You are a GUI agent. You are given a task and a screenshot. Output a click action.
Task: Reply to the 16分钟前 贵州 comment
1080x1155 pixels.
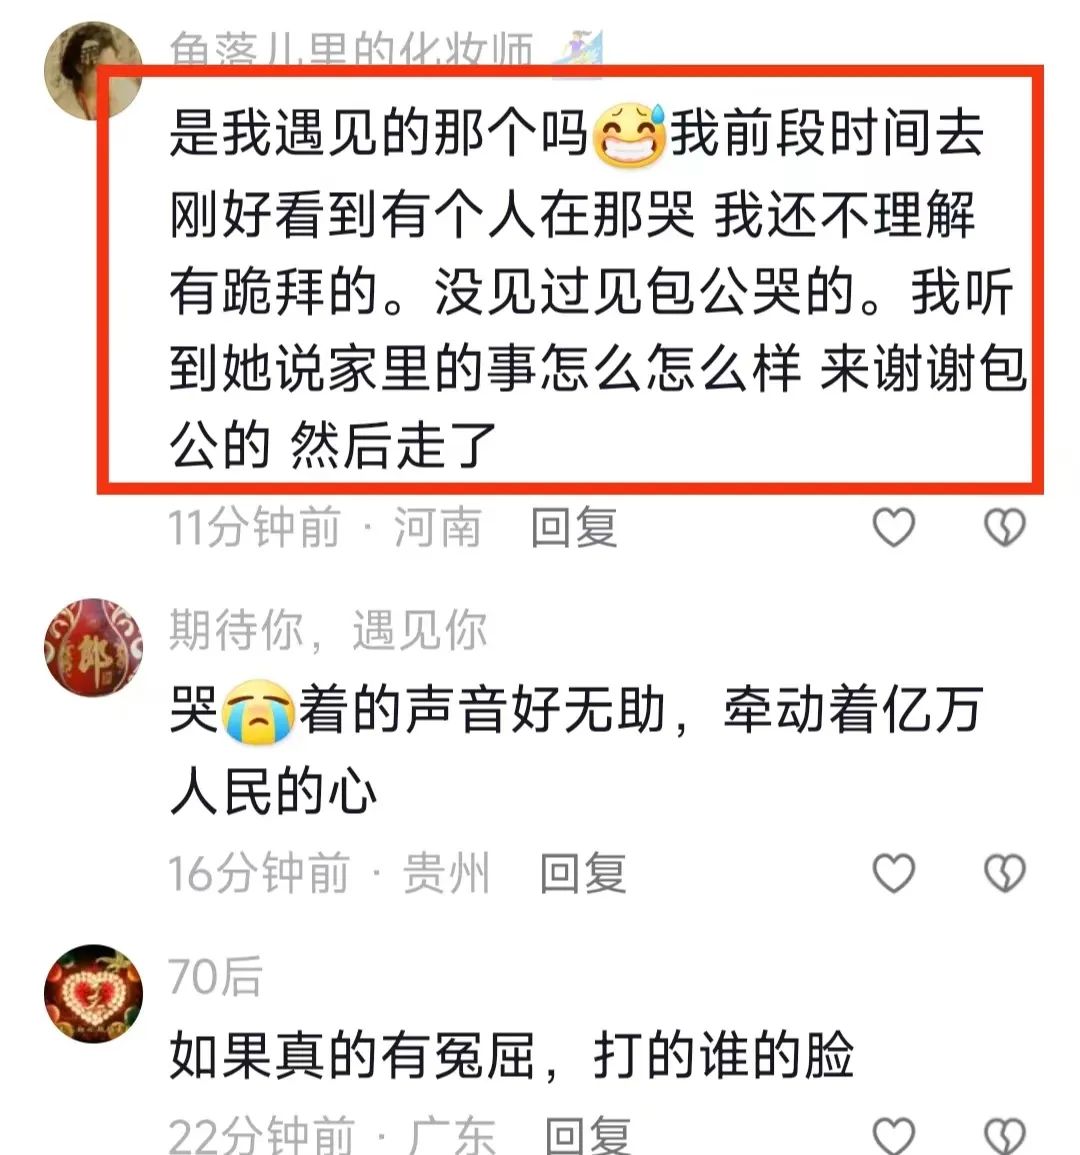[583, 873]
